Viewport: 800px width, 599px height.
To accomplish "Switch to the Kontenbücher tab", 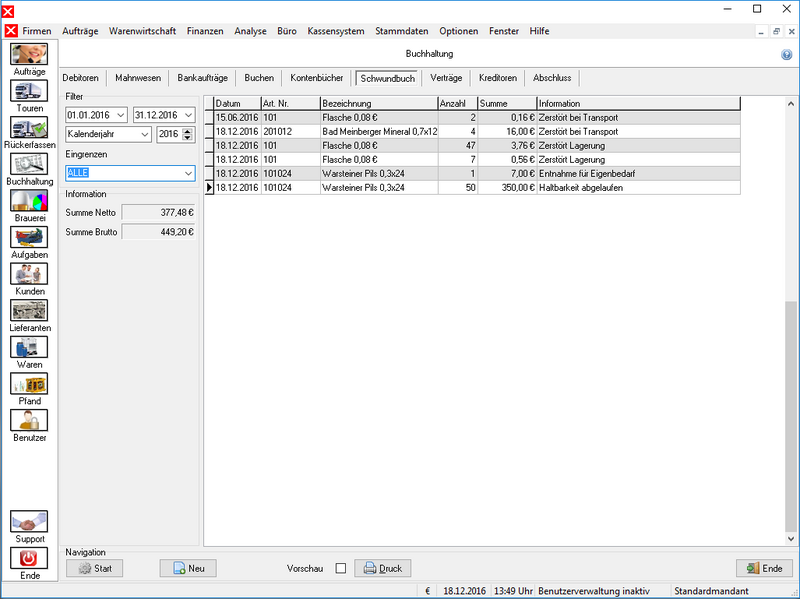I will point(316,78).
